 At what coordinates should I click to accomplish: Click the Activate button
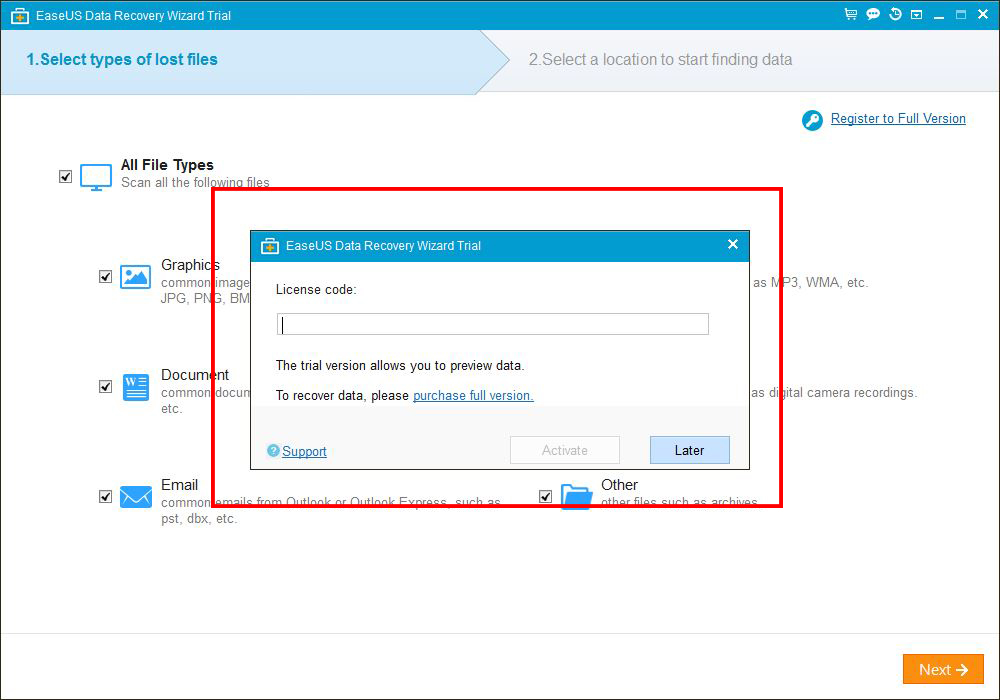564,450
